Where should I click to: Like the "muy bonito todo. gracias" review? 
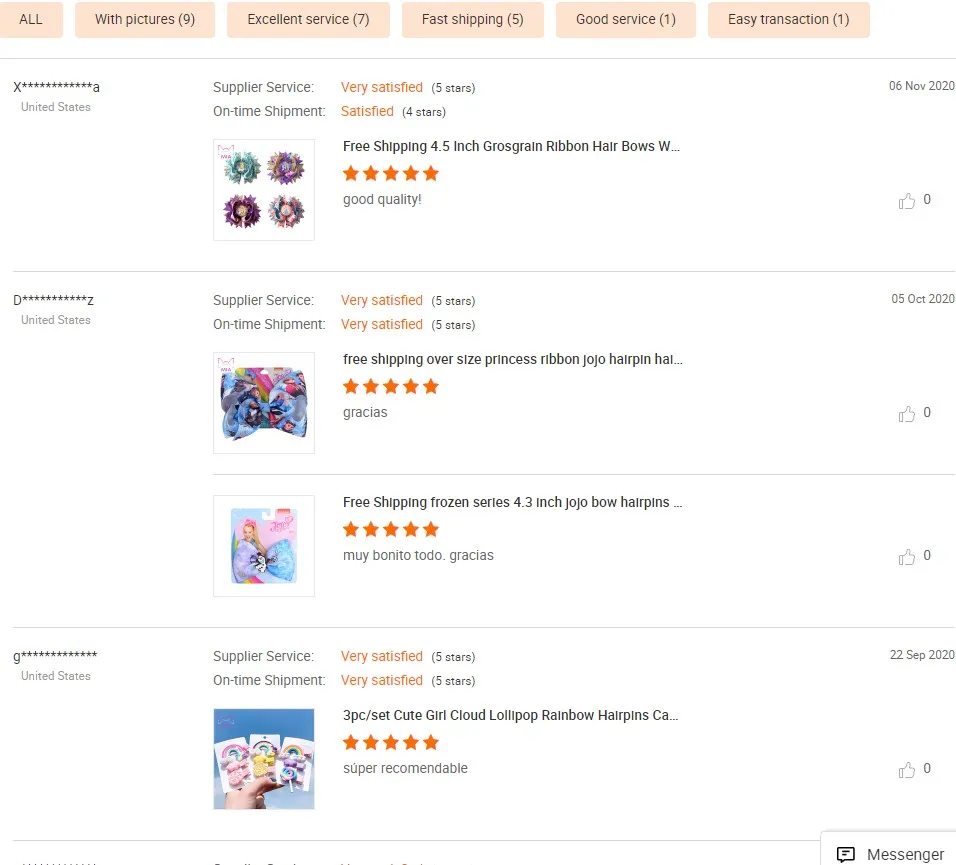907,557
